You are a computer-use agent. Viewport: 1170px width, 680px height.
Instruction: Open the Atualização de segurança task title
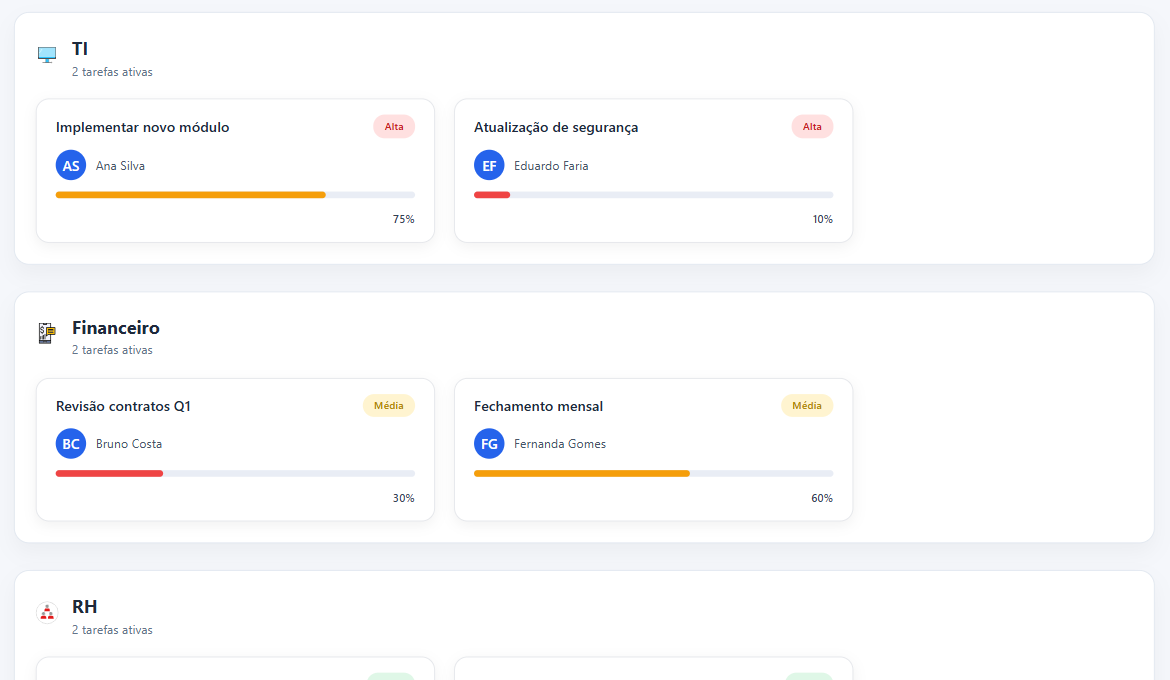tap(556, 127)
